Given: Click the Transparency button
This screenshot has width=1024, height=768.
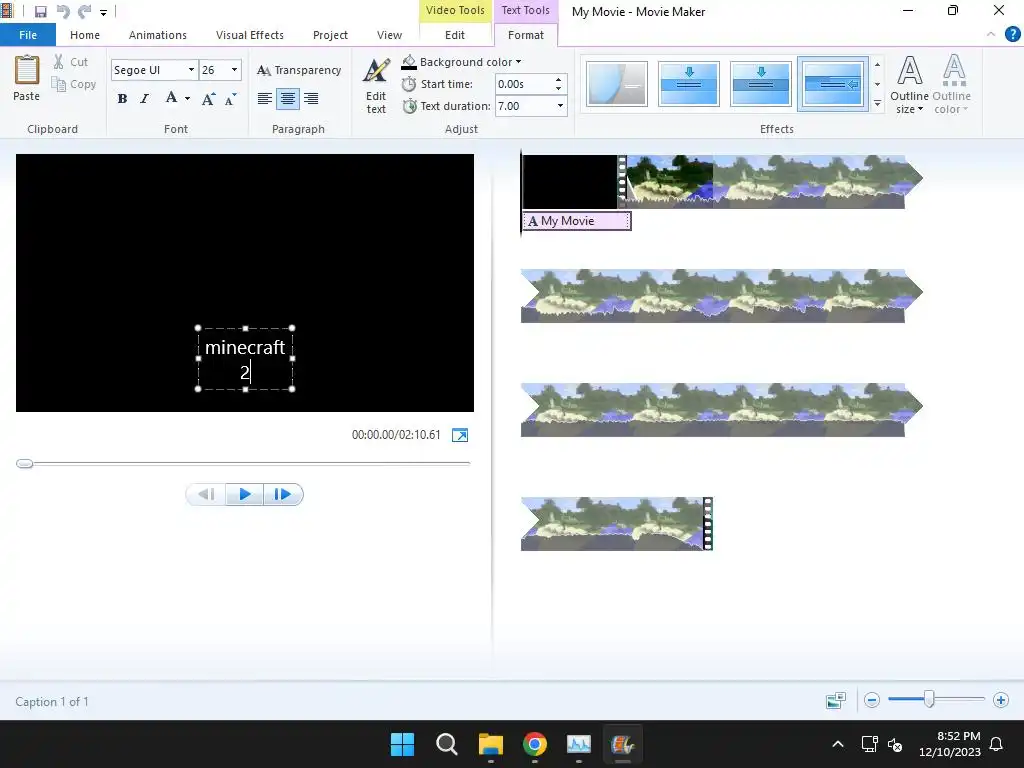Looking at the screenshot, I should pos(298,70).
